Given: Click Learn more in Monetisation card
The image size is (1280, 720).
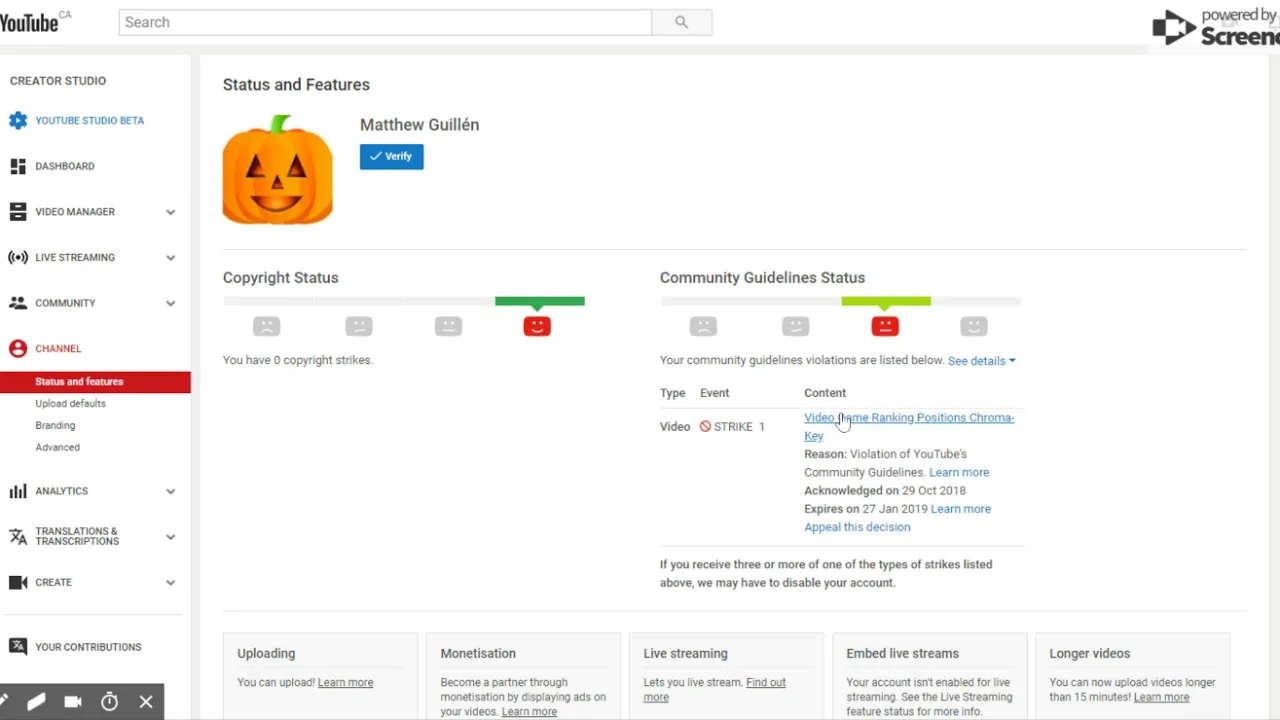Looking at the screenshot, I should coord(529,712).
